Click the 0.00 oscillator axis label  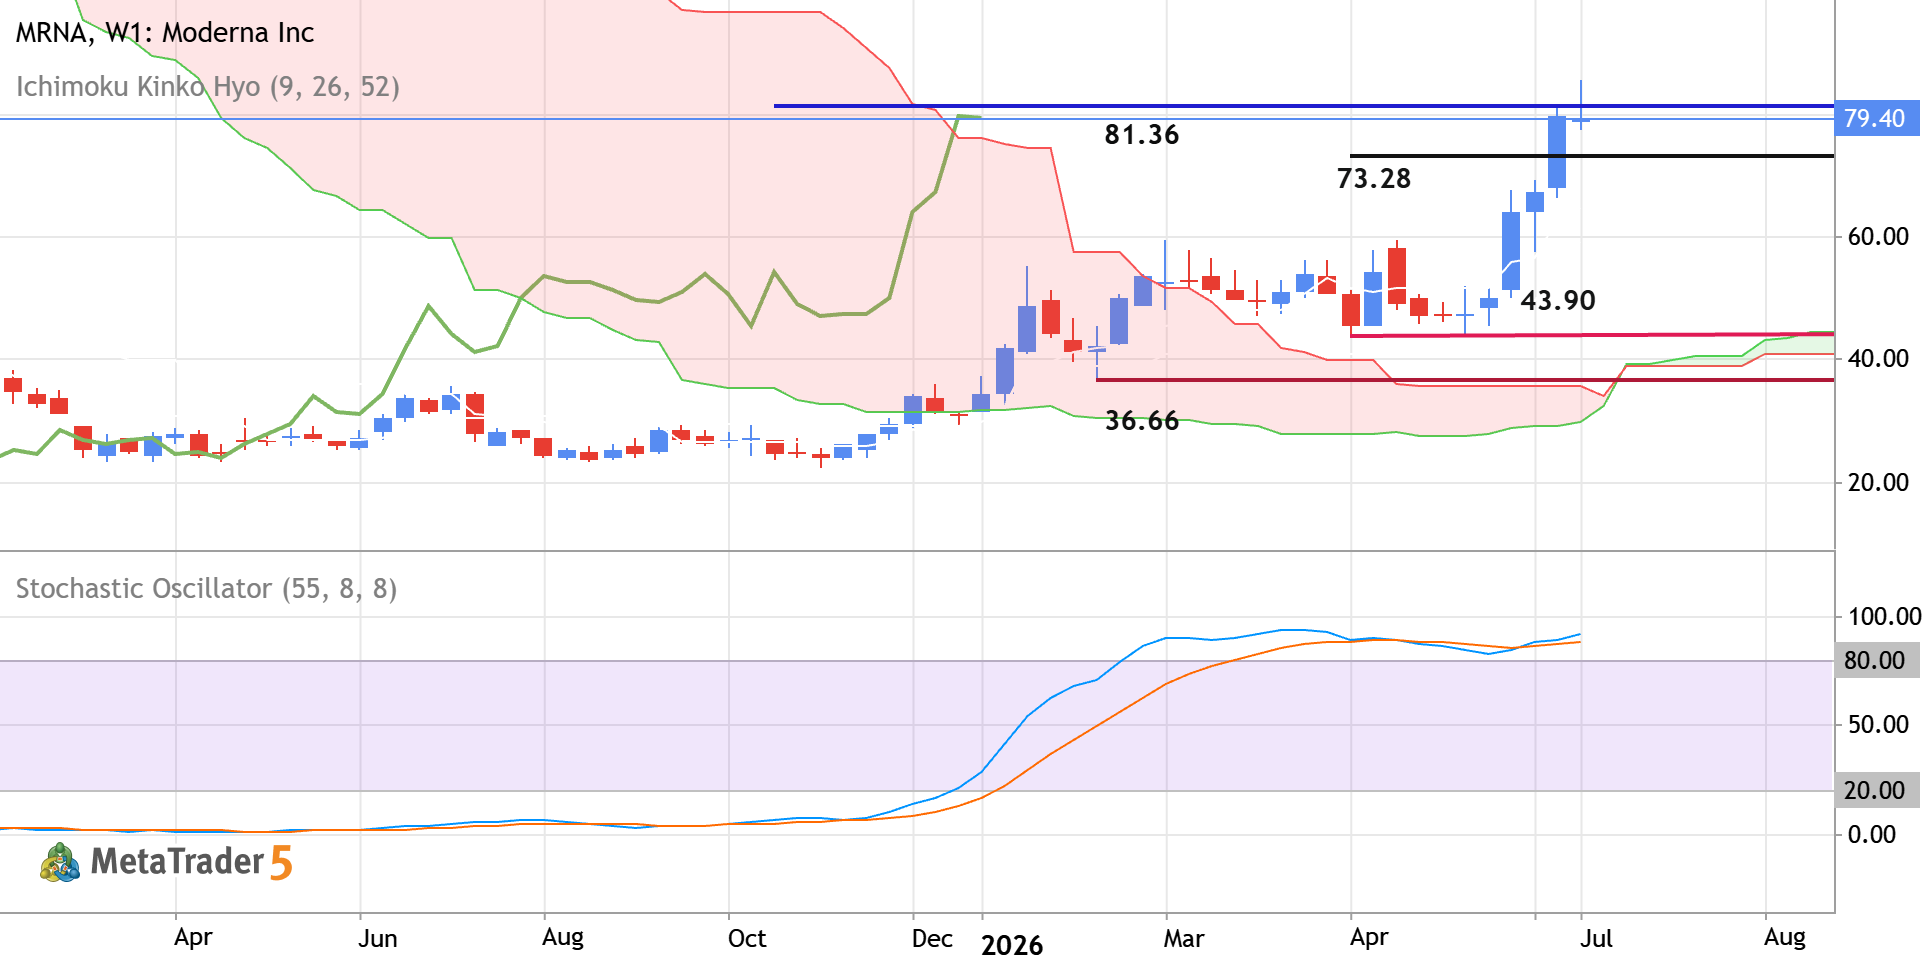point(1871,835)
